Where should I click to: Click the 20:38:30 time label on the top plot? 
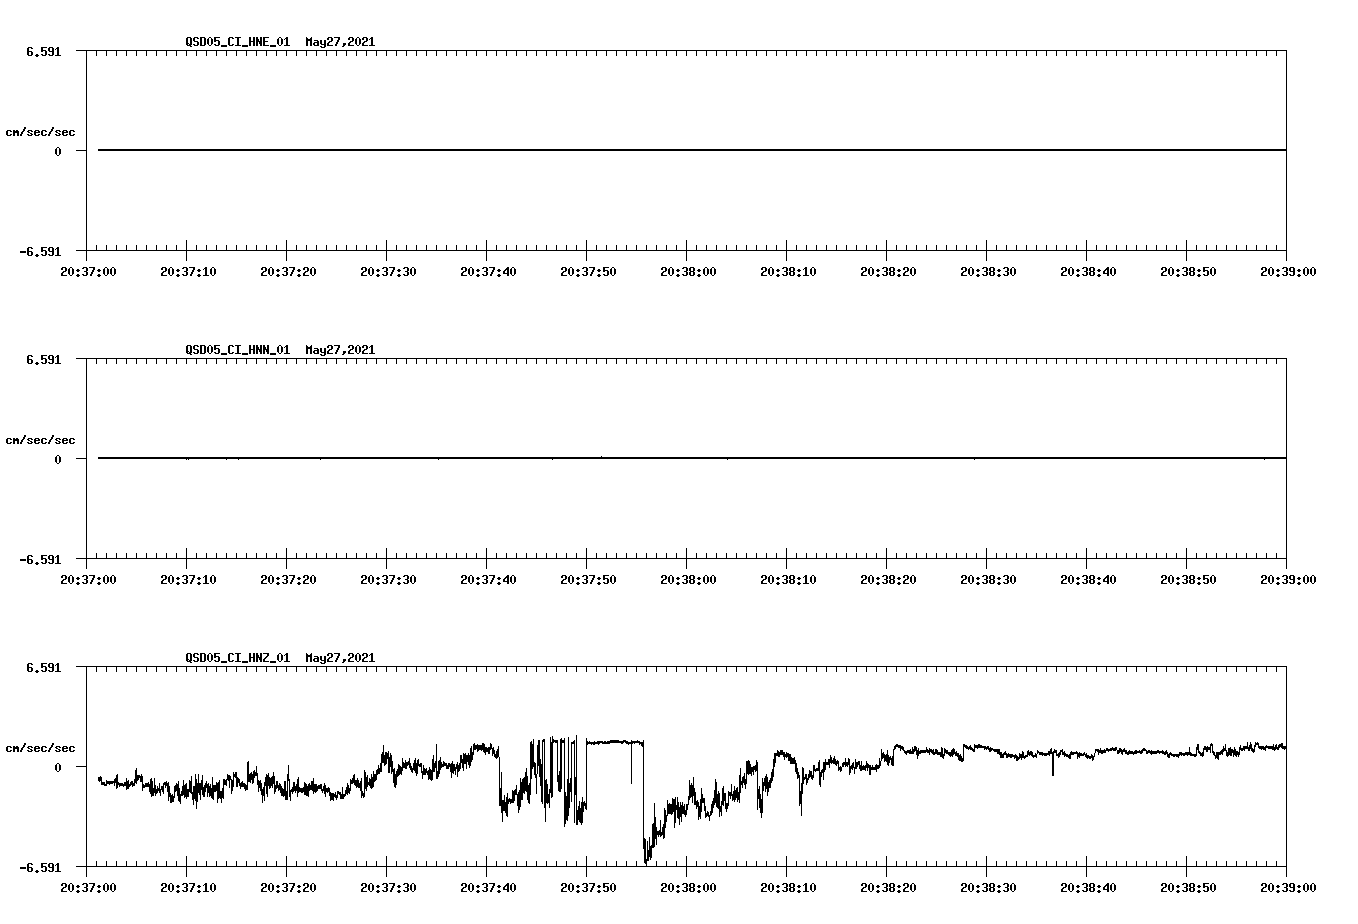coord(988,269)
